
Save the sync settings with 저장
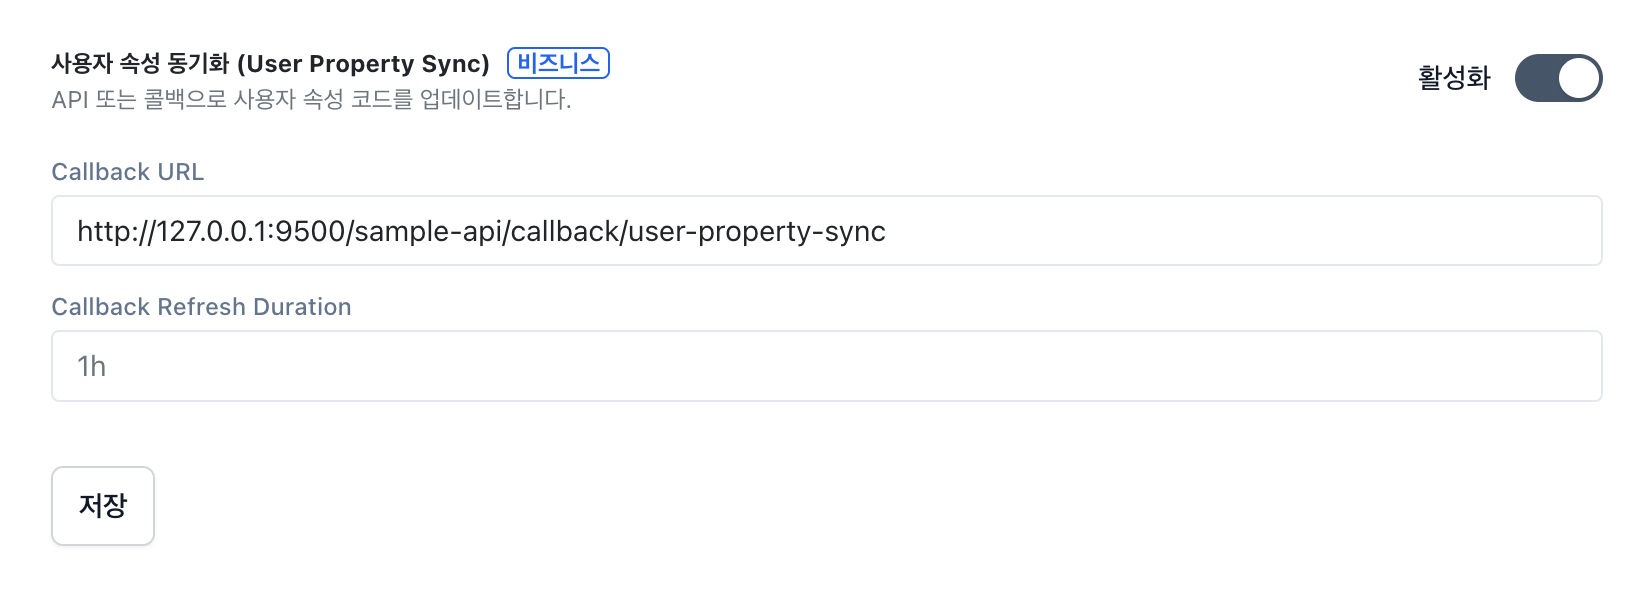pos(103,506)
